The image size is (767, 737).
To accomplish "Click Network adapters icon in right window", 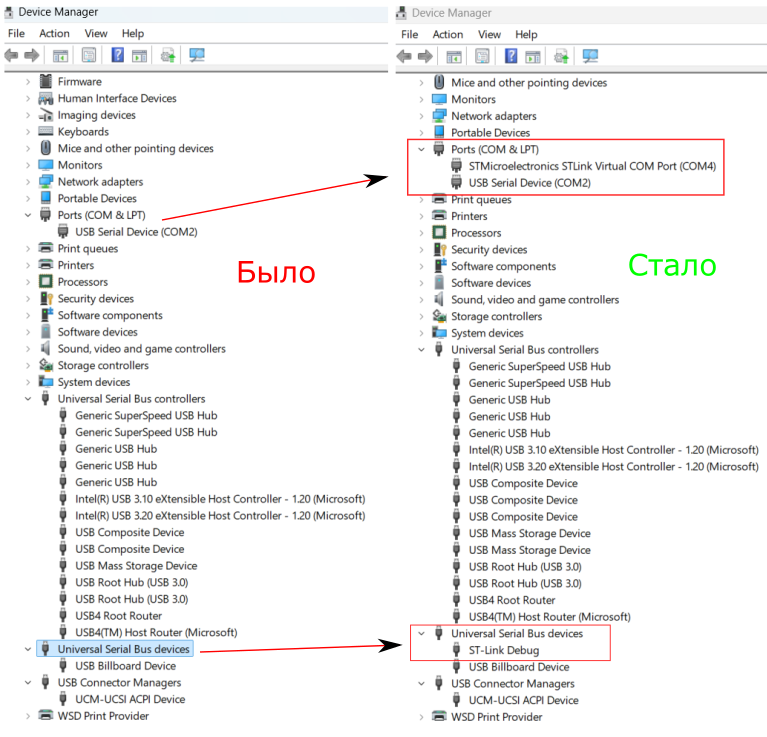I will 439,116.
